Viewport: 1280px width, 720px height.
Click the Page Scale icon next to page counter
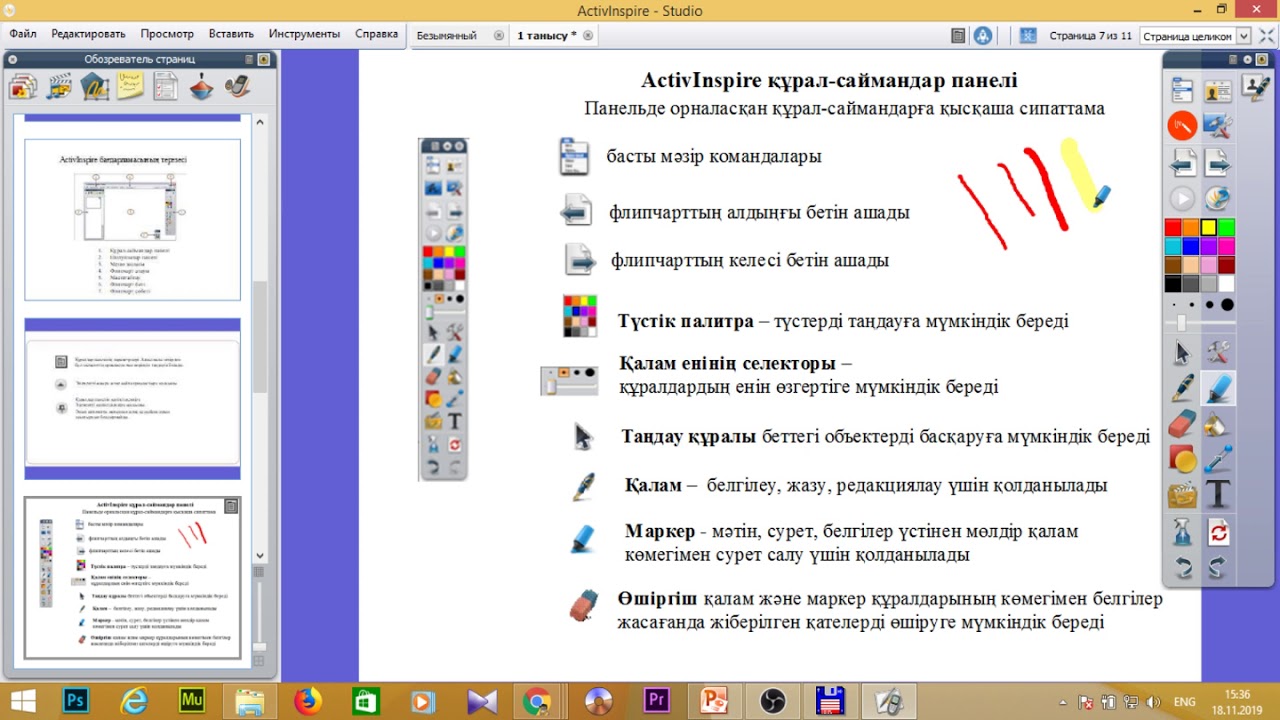point(1028,35)
